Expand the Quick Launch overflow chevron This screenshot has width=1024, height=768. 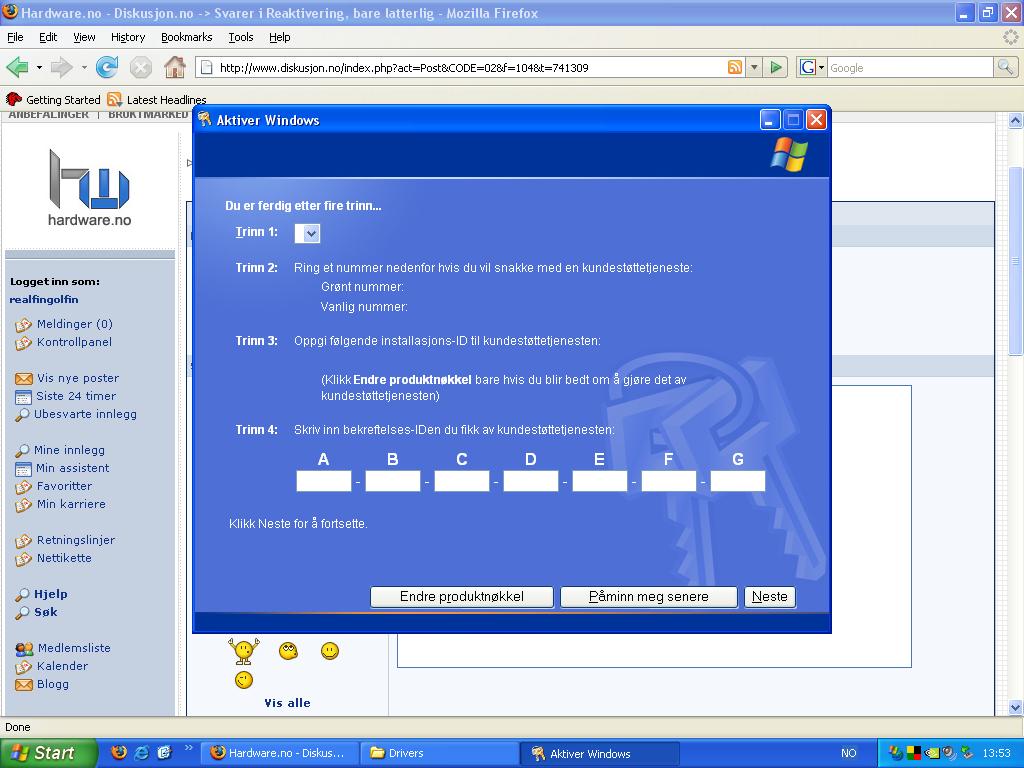[x=189, y=748]
